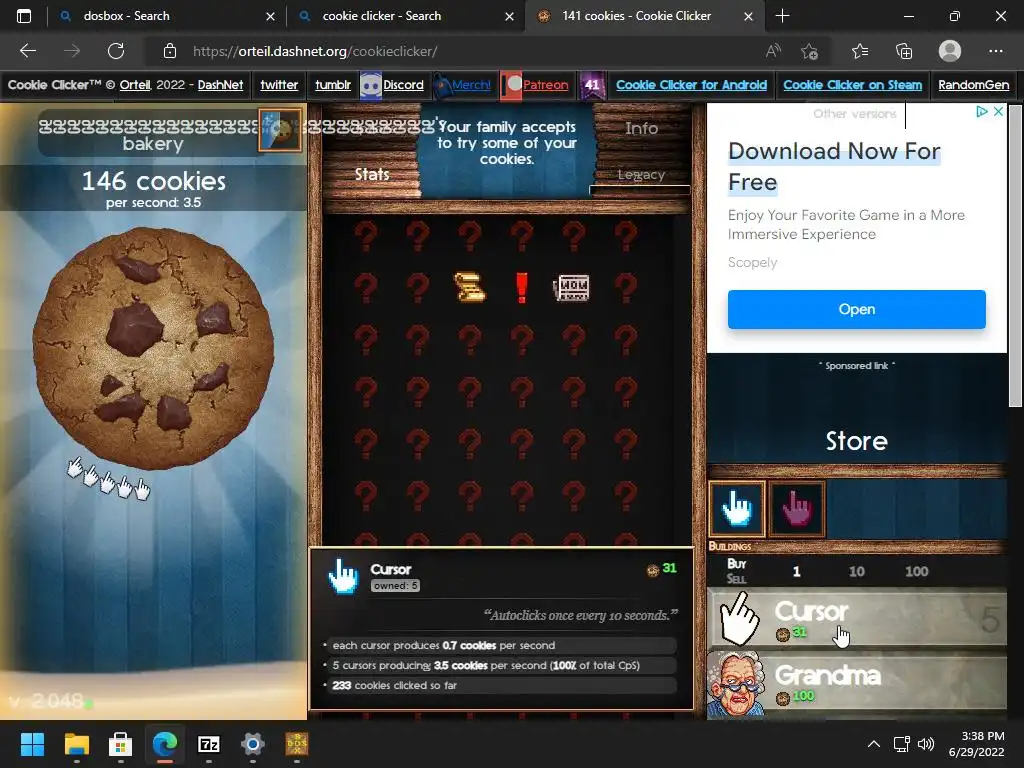Open browser Settings and more menu
1024x768 pixels.
[995, 51]
